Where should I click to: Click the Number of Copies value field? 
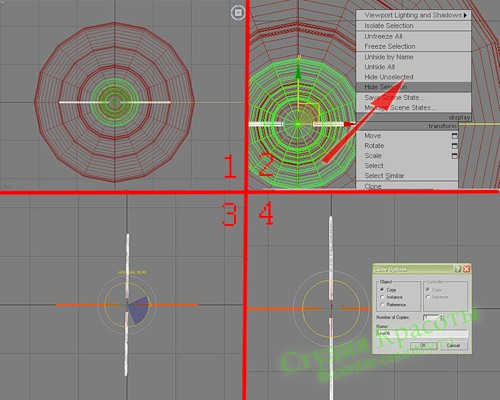pyautogui.click(x=431, y=318)
